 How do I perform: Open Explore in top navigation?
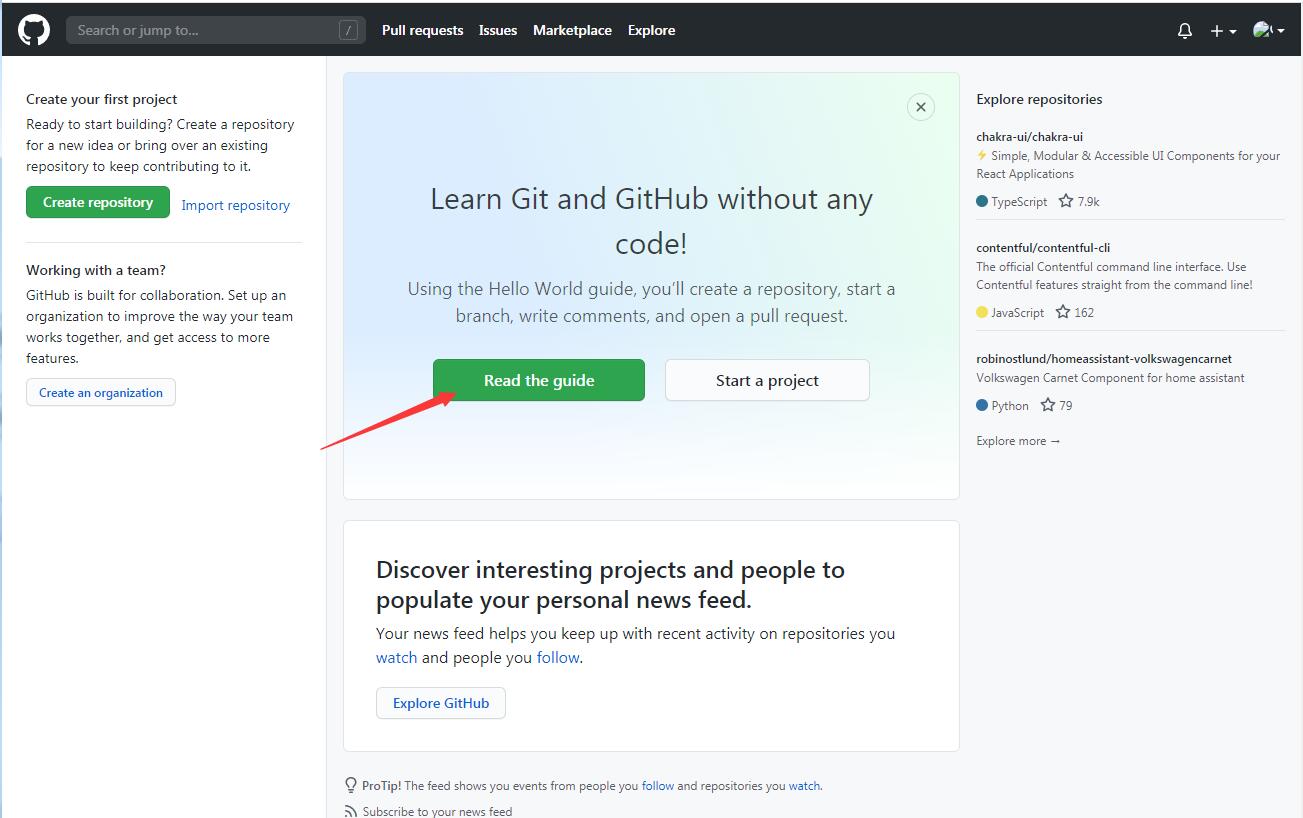pyautogui.click(x=651, y=30)
